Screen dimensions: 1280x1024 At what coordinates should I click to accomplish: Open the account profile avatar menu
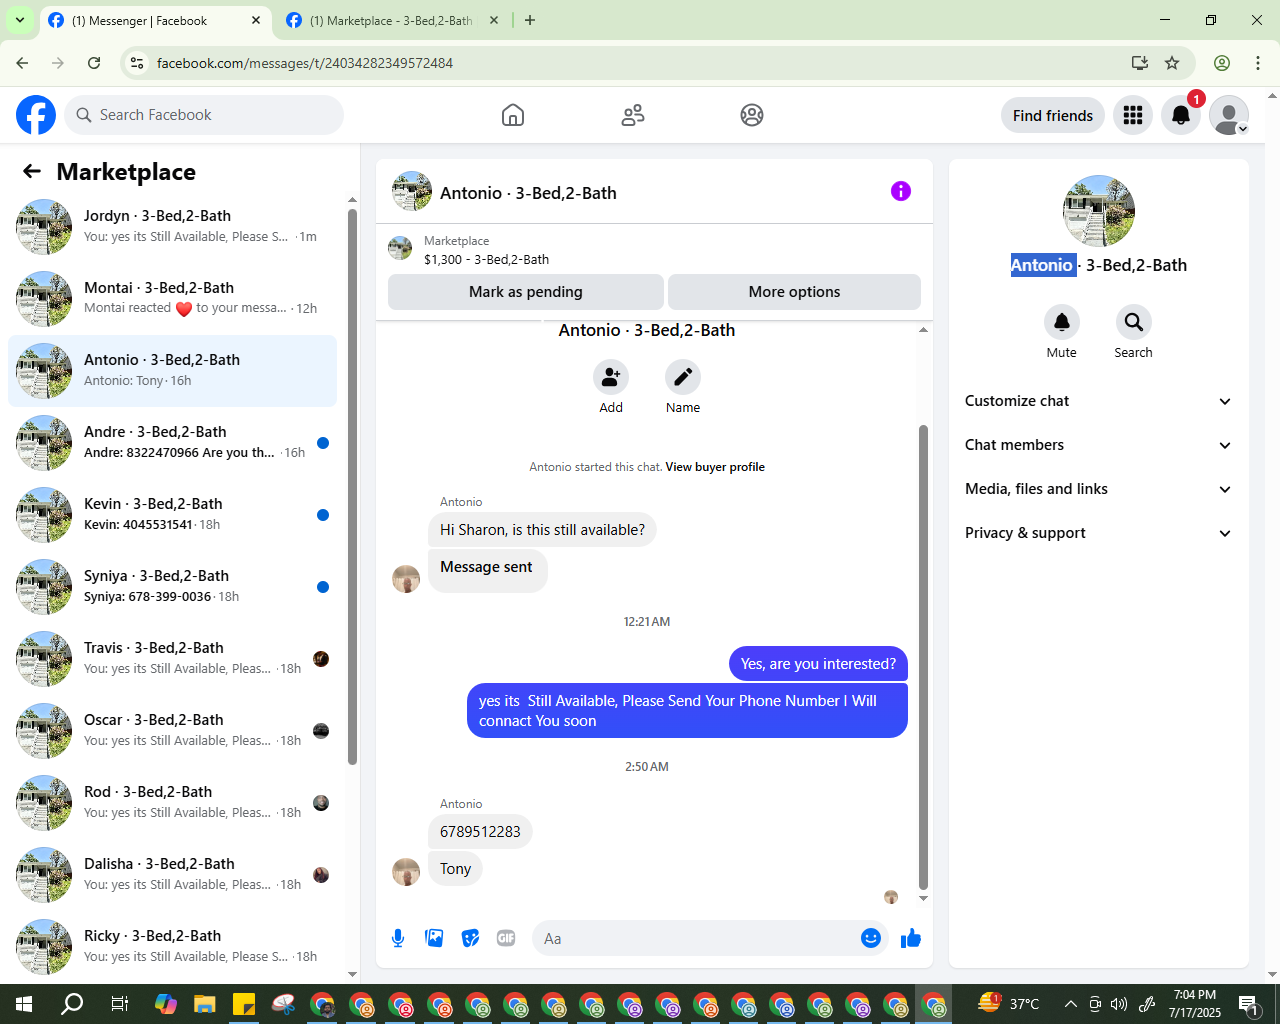point(1229,115)
